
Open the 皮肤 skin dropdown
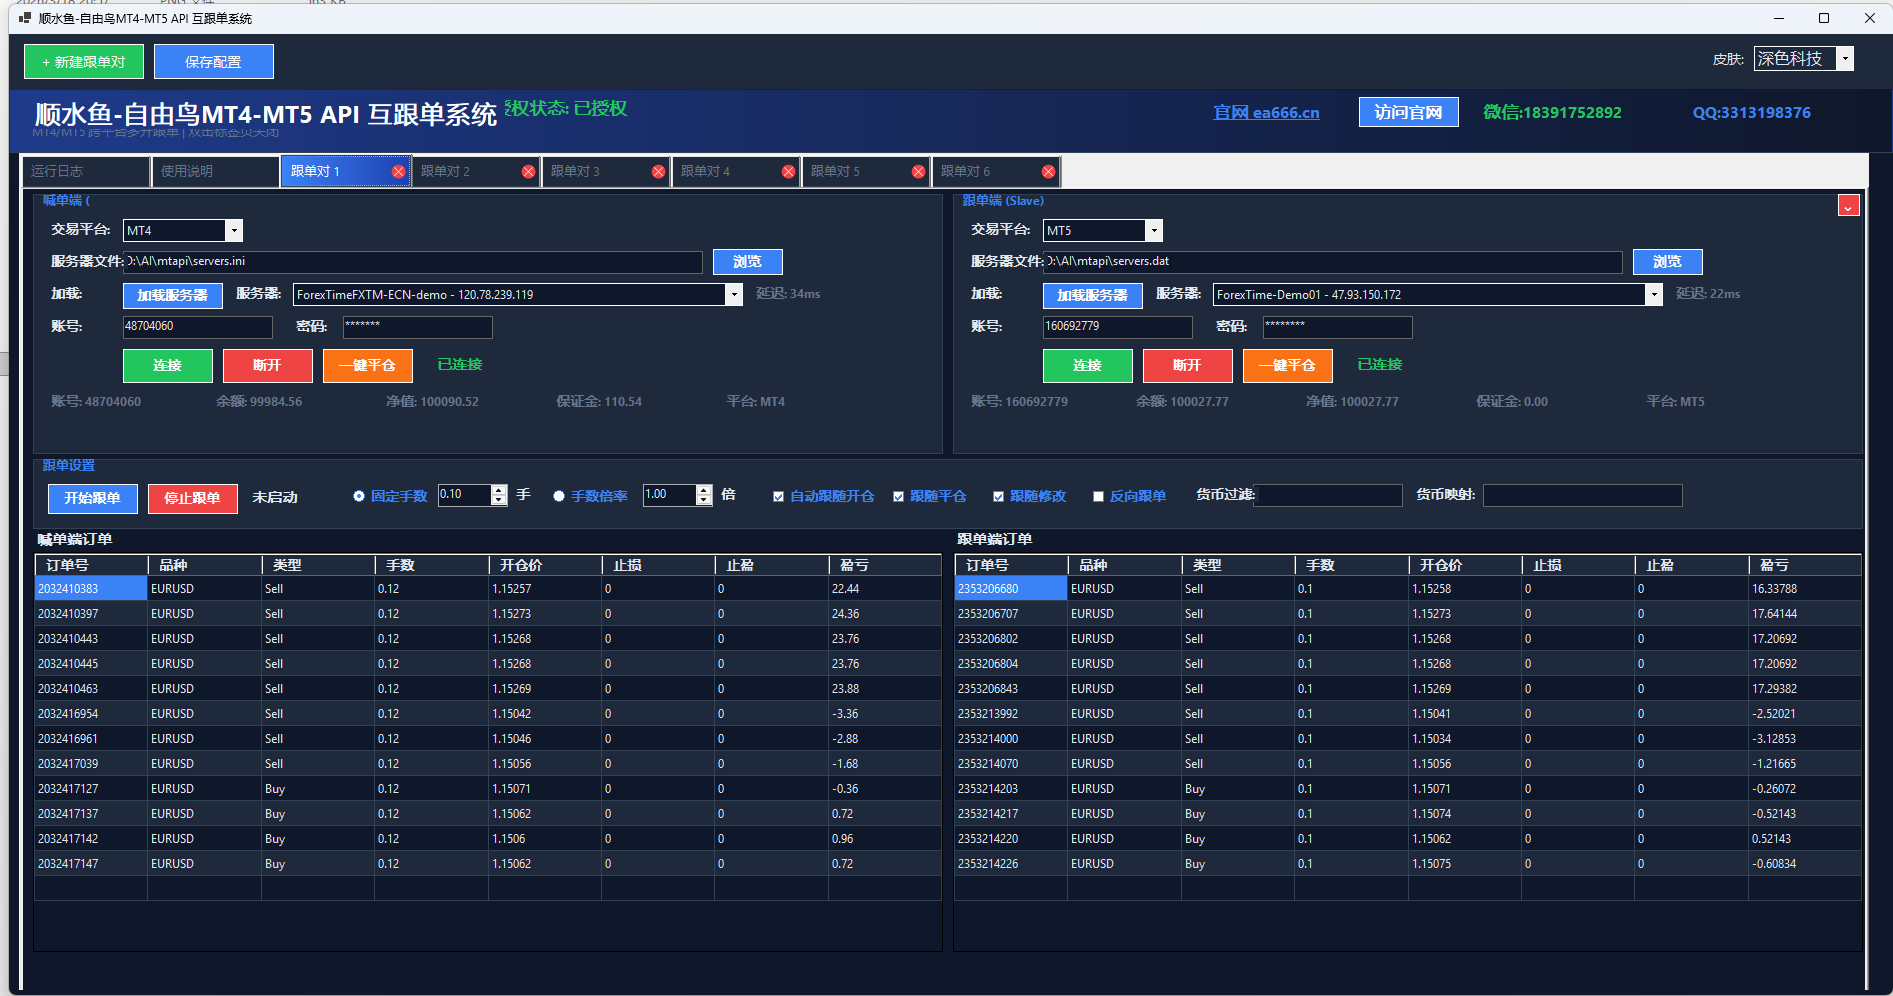1845,59
